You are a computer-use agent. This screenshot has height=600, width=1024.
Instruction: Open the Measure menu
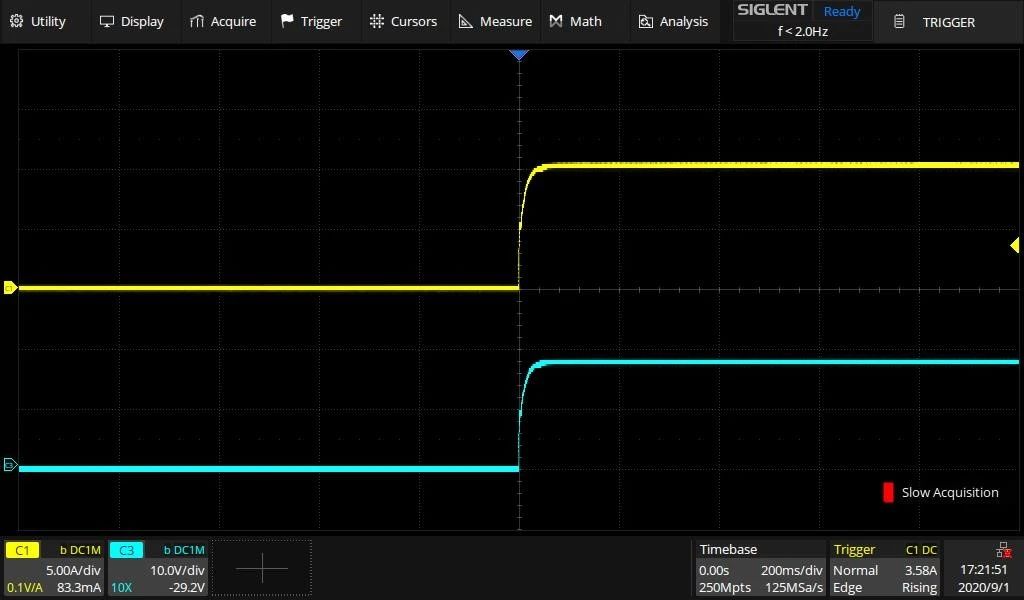click(495, 21)
